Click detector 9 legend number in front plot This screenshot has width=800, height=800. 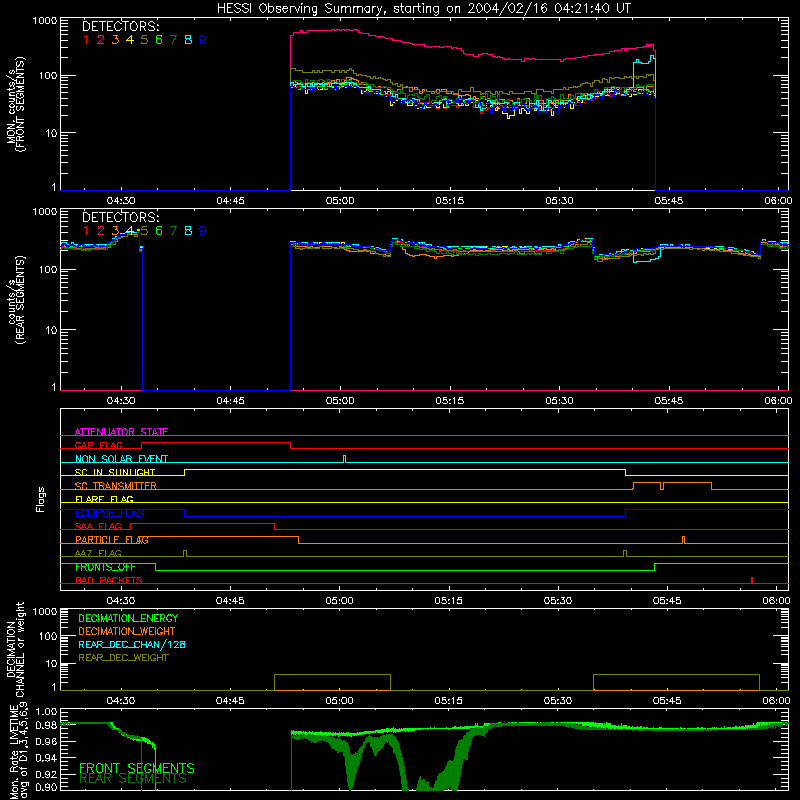click(203, 40)
